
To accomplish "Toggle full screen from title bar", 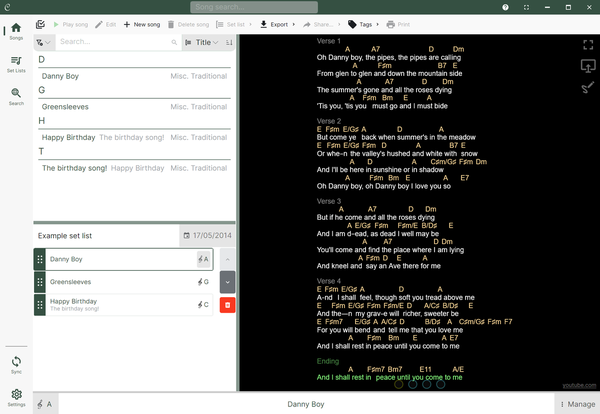I will click(x=527, y=7).
